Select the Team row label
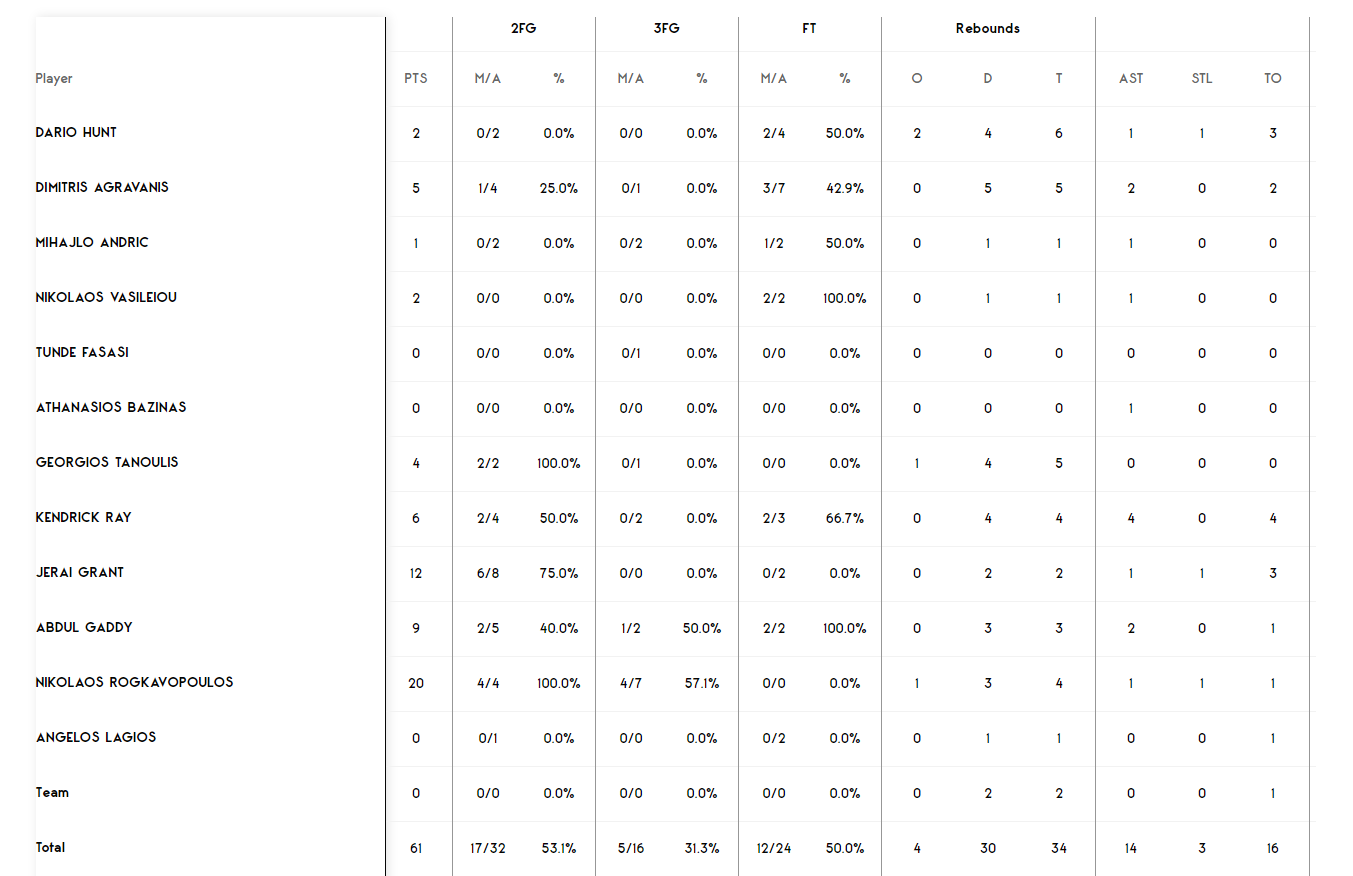This screenshot has height=876, width=1353. (52, 793)
